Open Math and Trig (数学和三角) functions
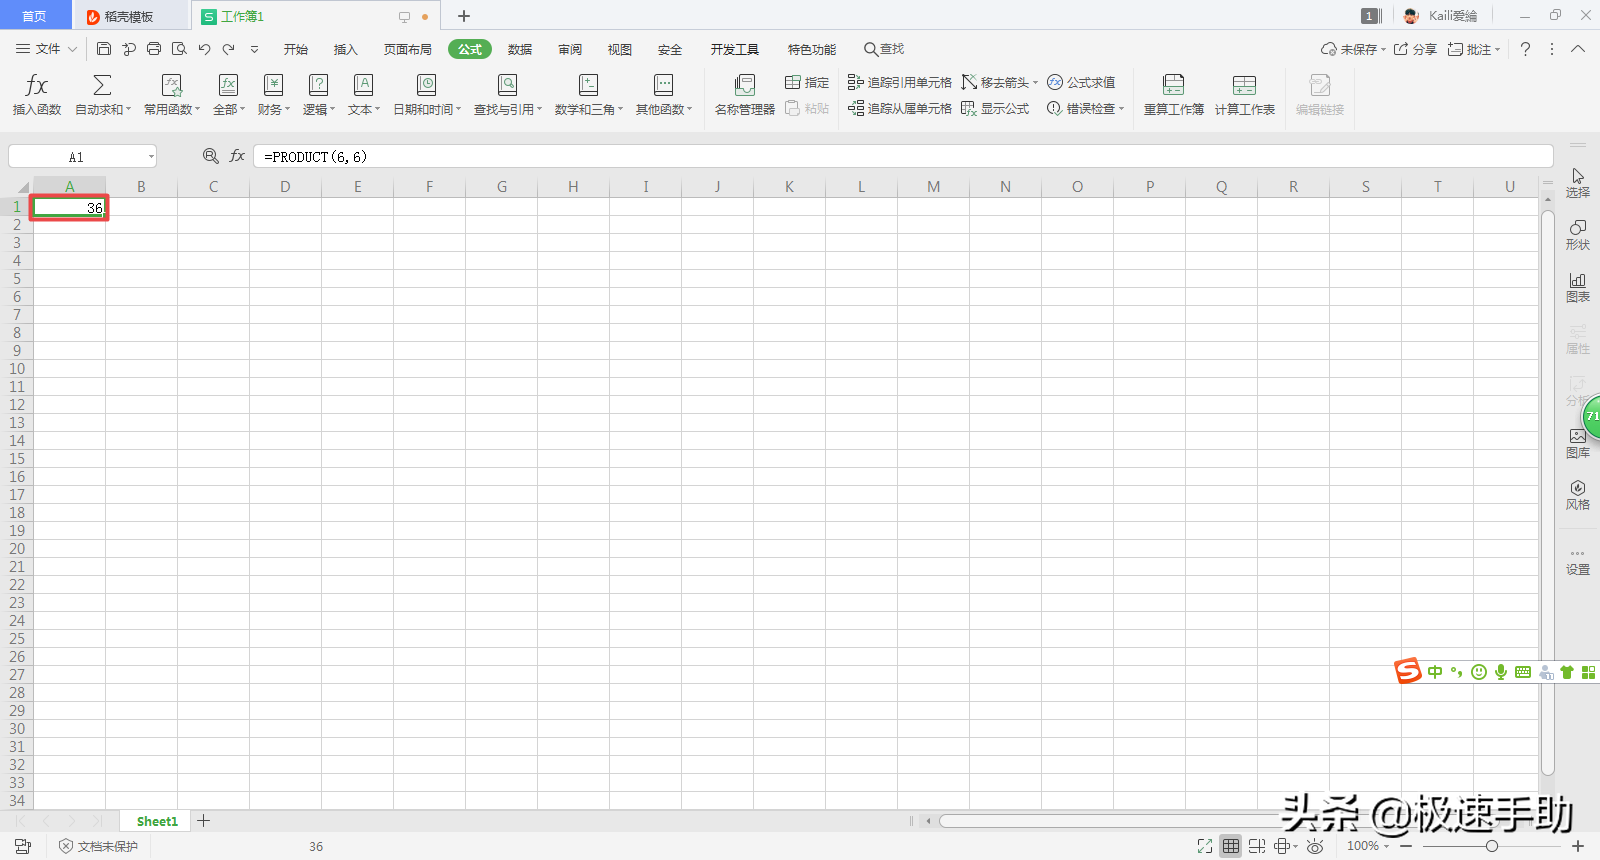The width and height of the screenshot is (1600, 860). 589,95
